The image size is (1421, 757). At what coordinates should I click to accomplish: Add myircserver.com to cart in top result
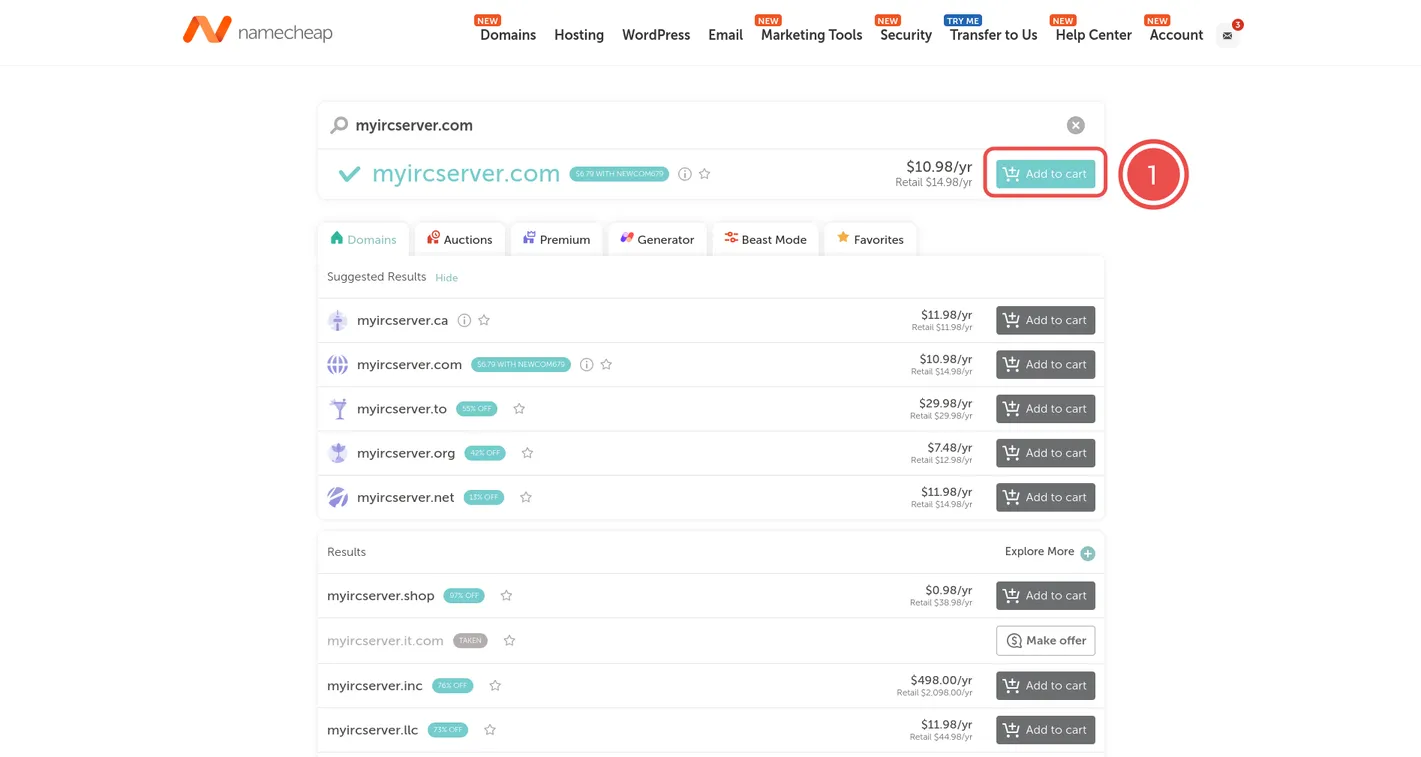point(1045,174)
